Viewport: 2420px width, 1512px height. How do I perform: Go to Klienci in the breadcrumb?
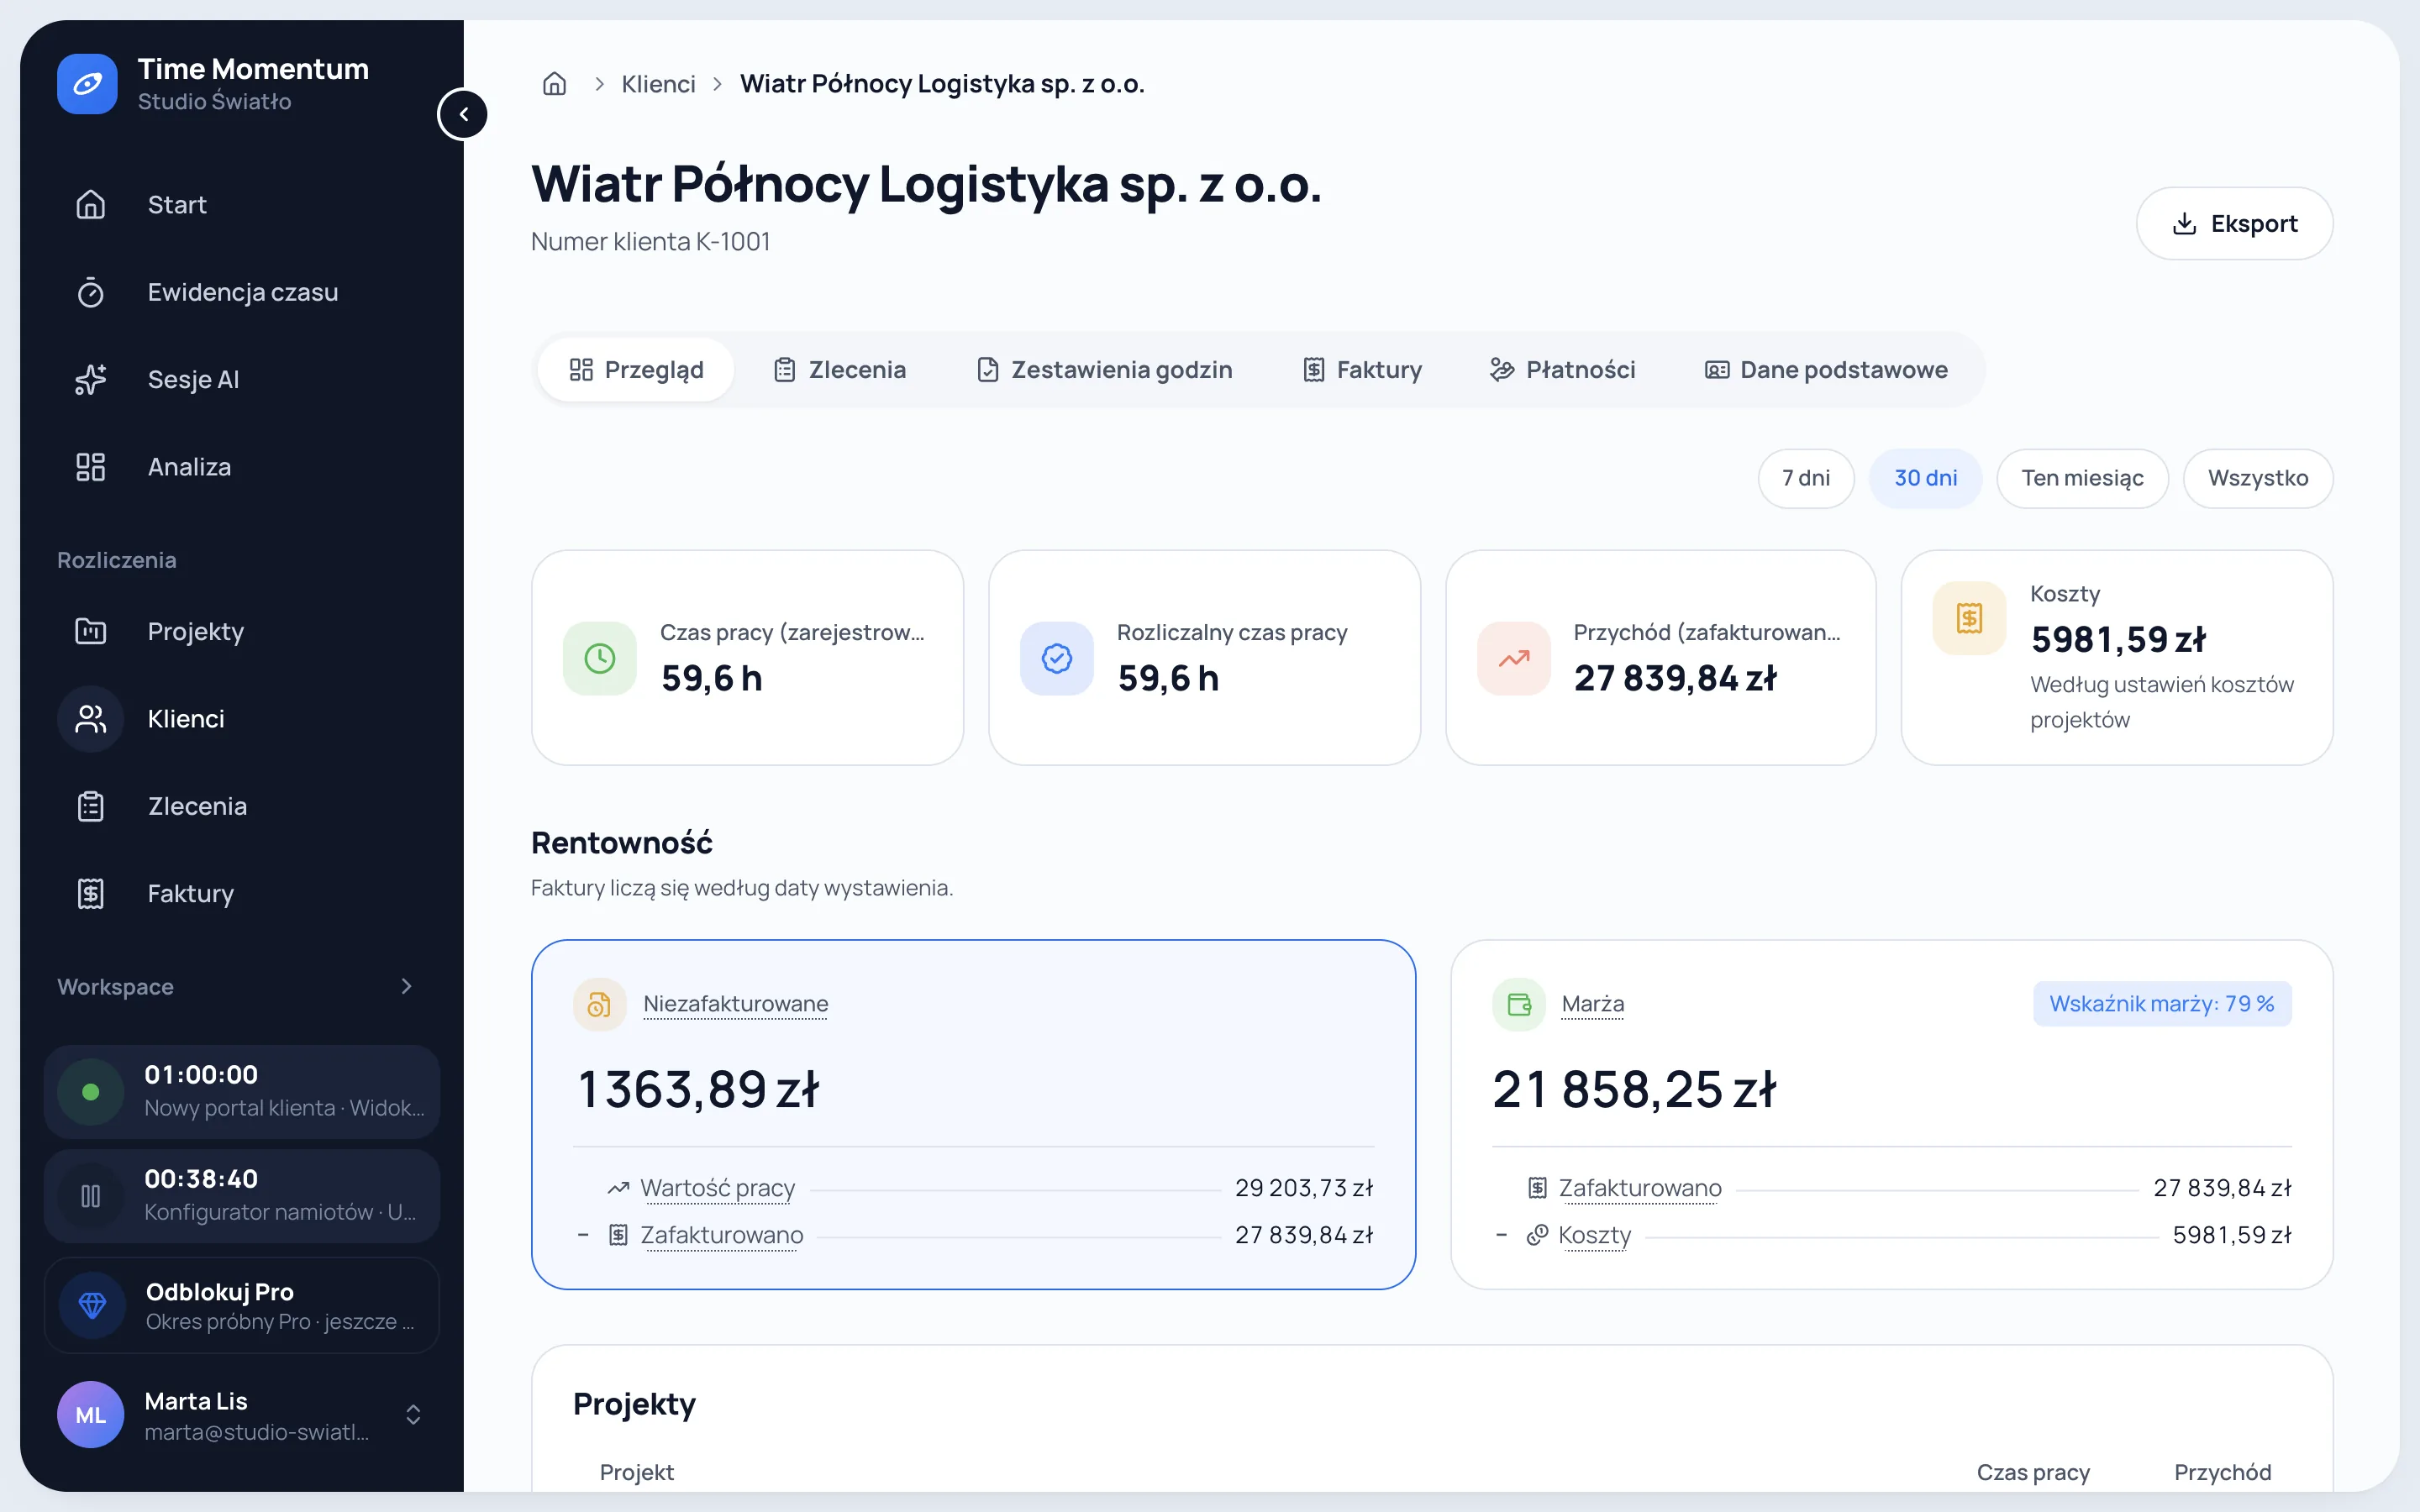click(x=658, y=84)
